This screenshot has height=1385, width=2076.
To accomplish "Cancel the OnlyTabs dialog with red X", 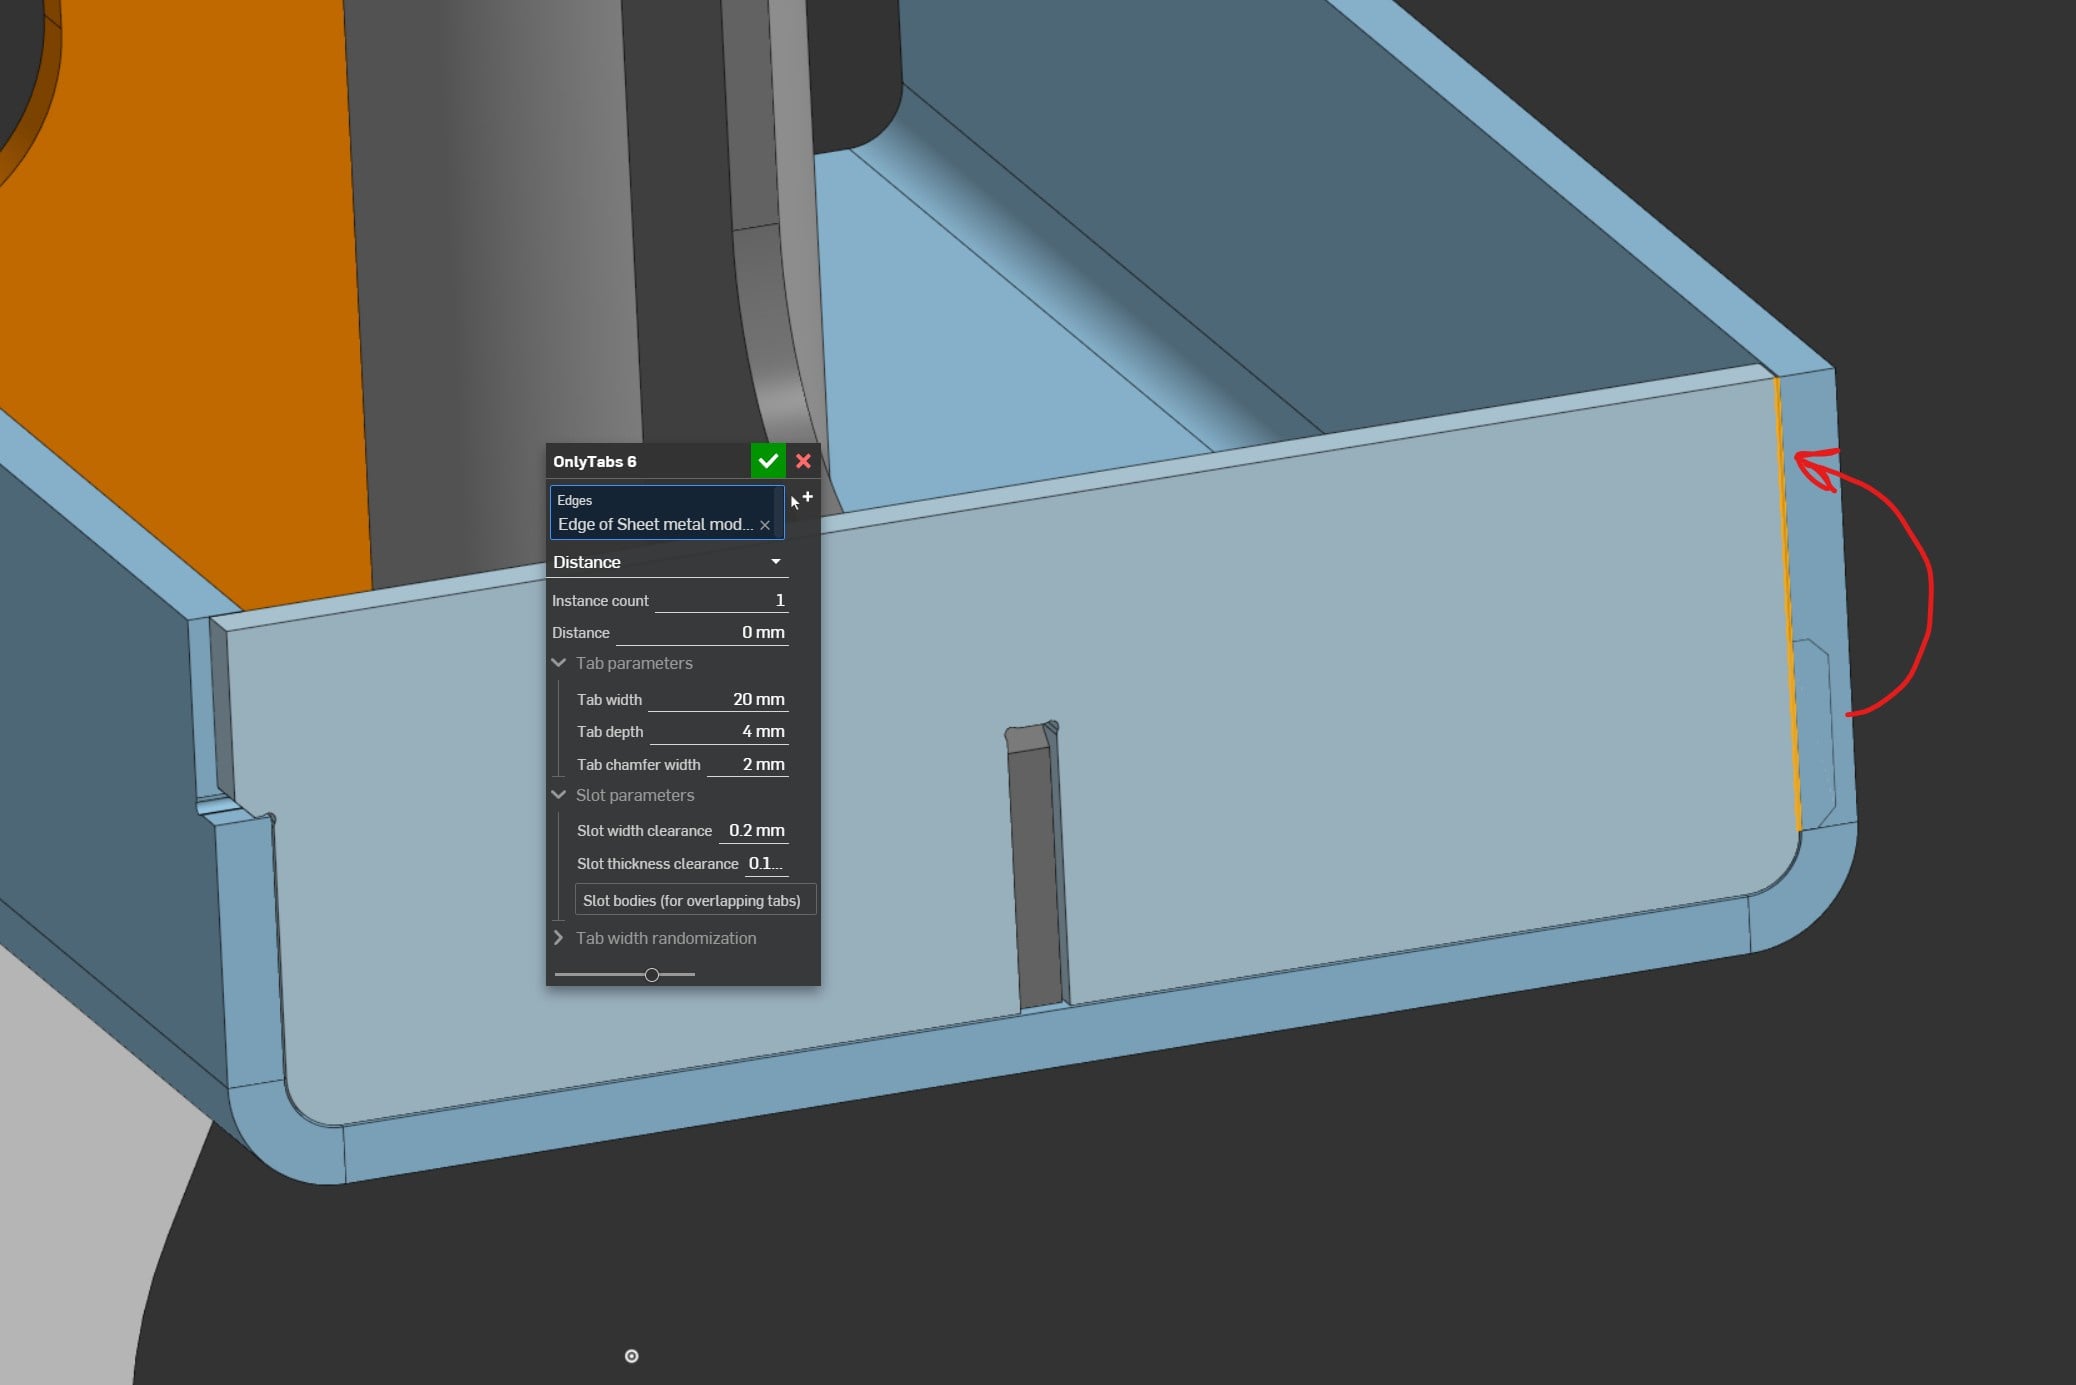I will pos(803,461).
